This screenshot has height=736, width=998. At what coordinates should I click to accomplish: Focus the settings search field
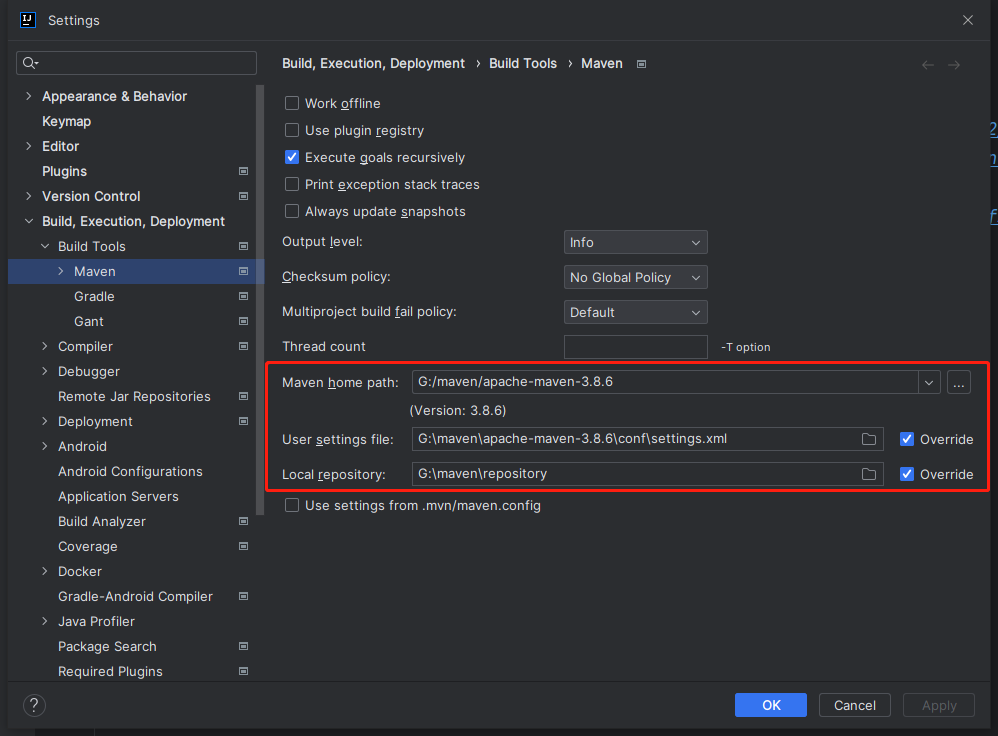coord(136,63)
